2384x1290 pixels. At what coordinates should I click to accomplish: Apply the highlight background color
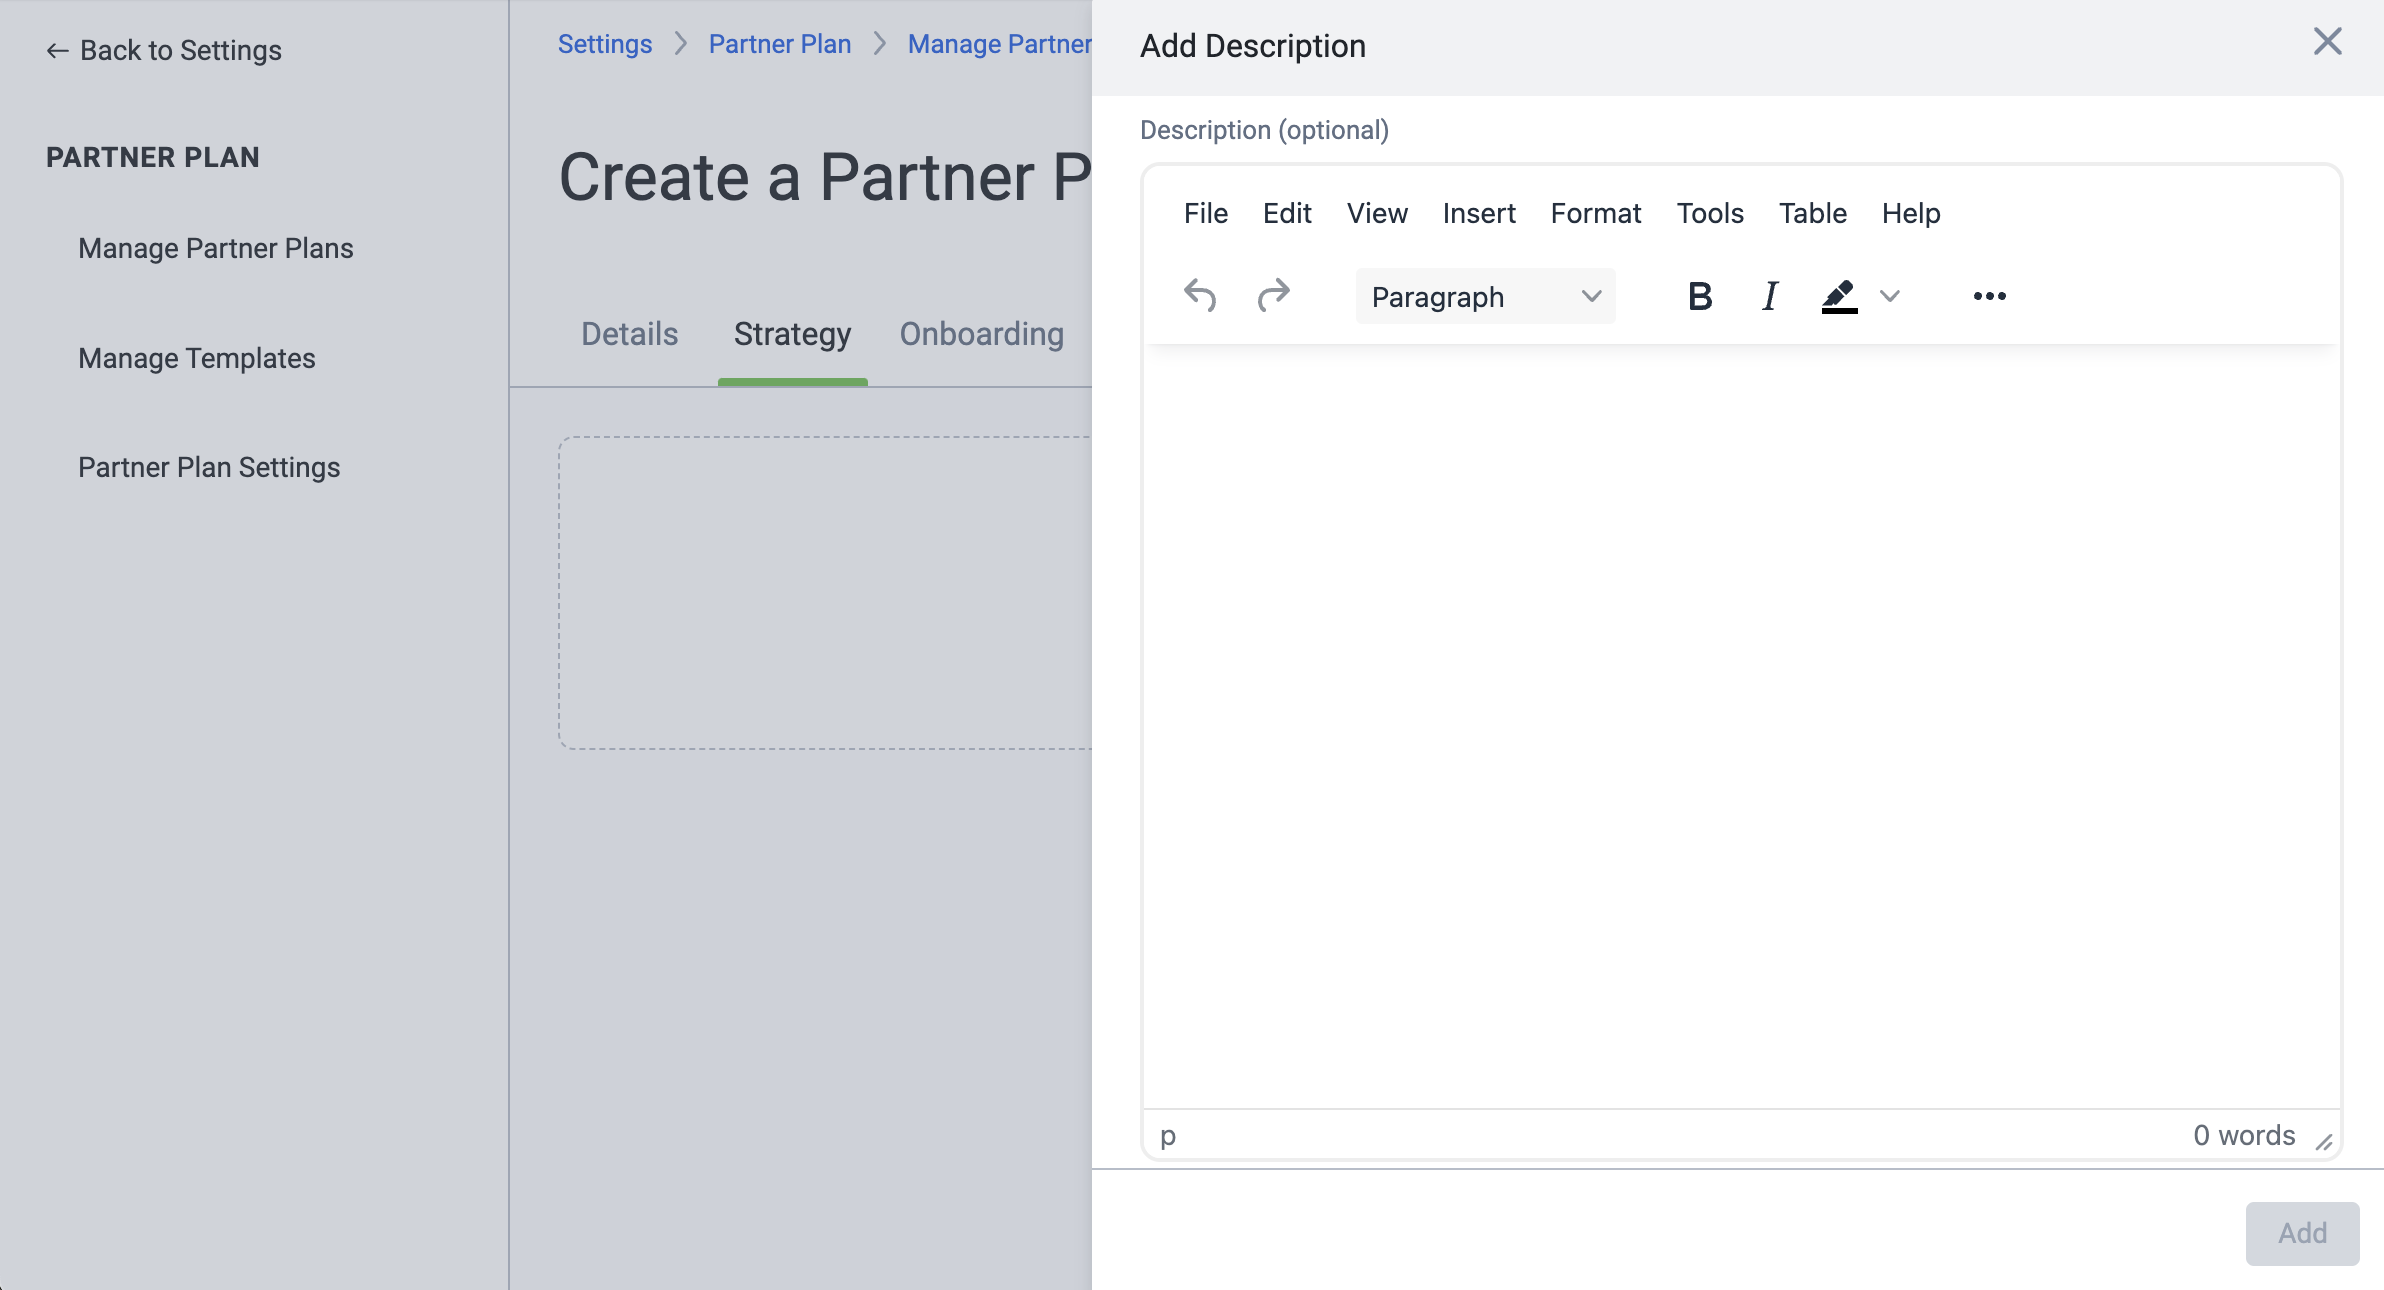pyautogui.click(x=1839, y=296)
